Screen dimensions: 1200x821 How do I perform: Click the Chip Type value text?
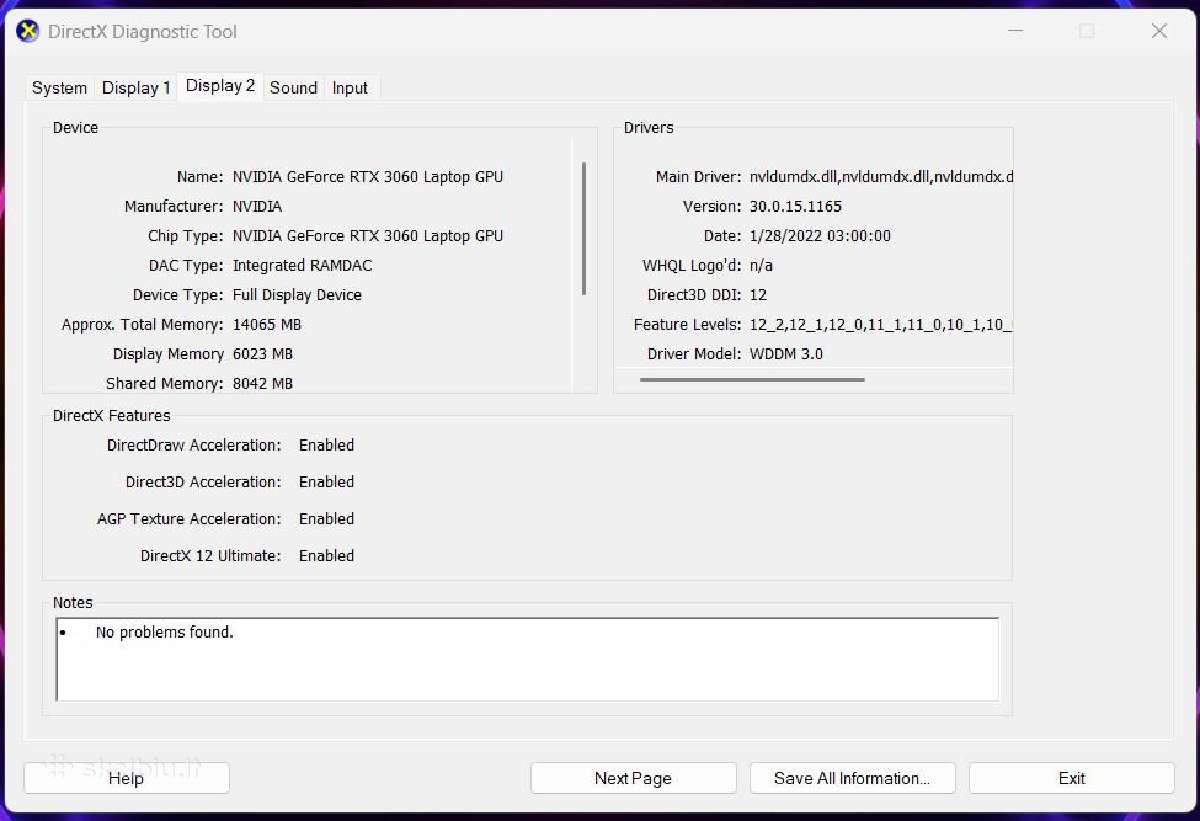coord(368,236)
